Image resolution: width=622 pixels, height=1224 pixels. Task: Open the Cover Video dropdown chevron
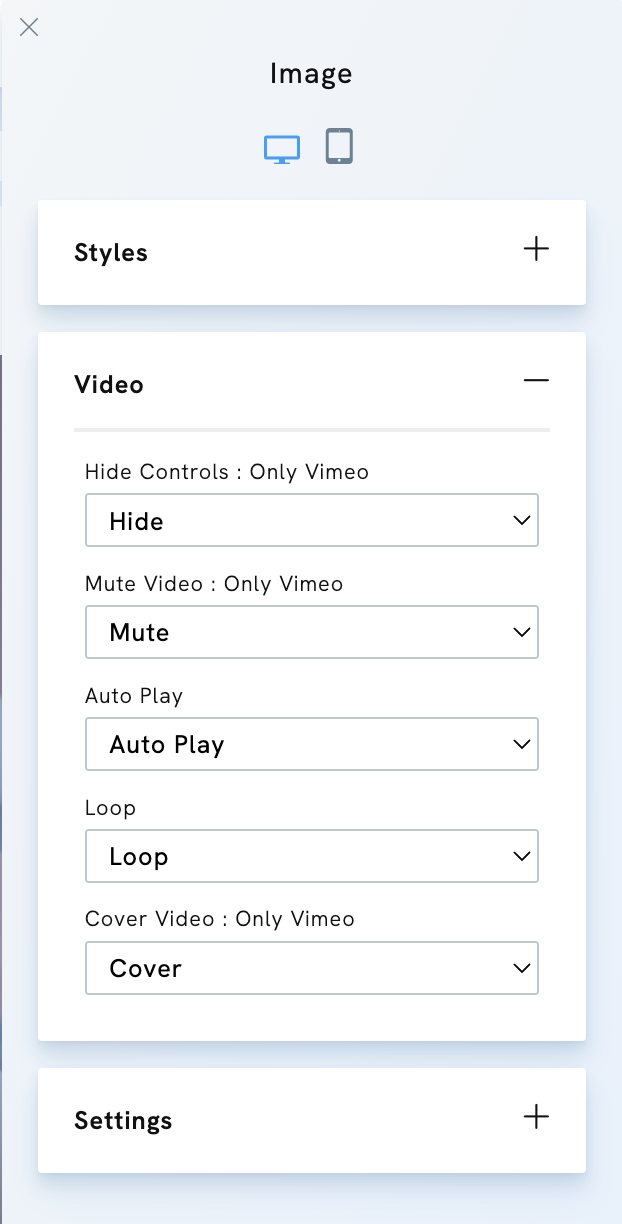point(520,968)
